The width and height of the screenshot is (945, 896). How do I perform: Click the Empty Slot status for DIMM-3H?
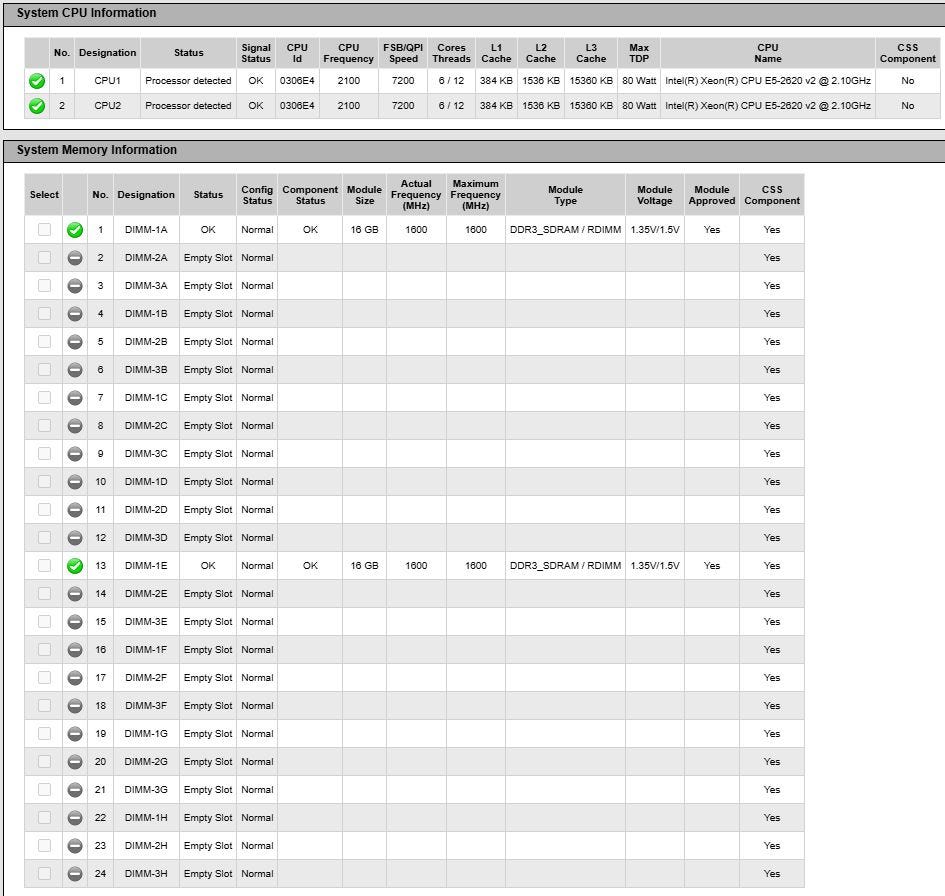click(207, 874)
